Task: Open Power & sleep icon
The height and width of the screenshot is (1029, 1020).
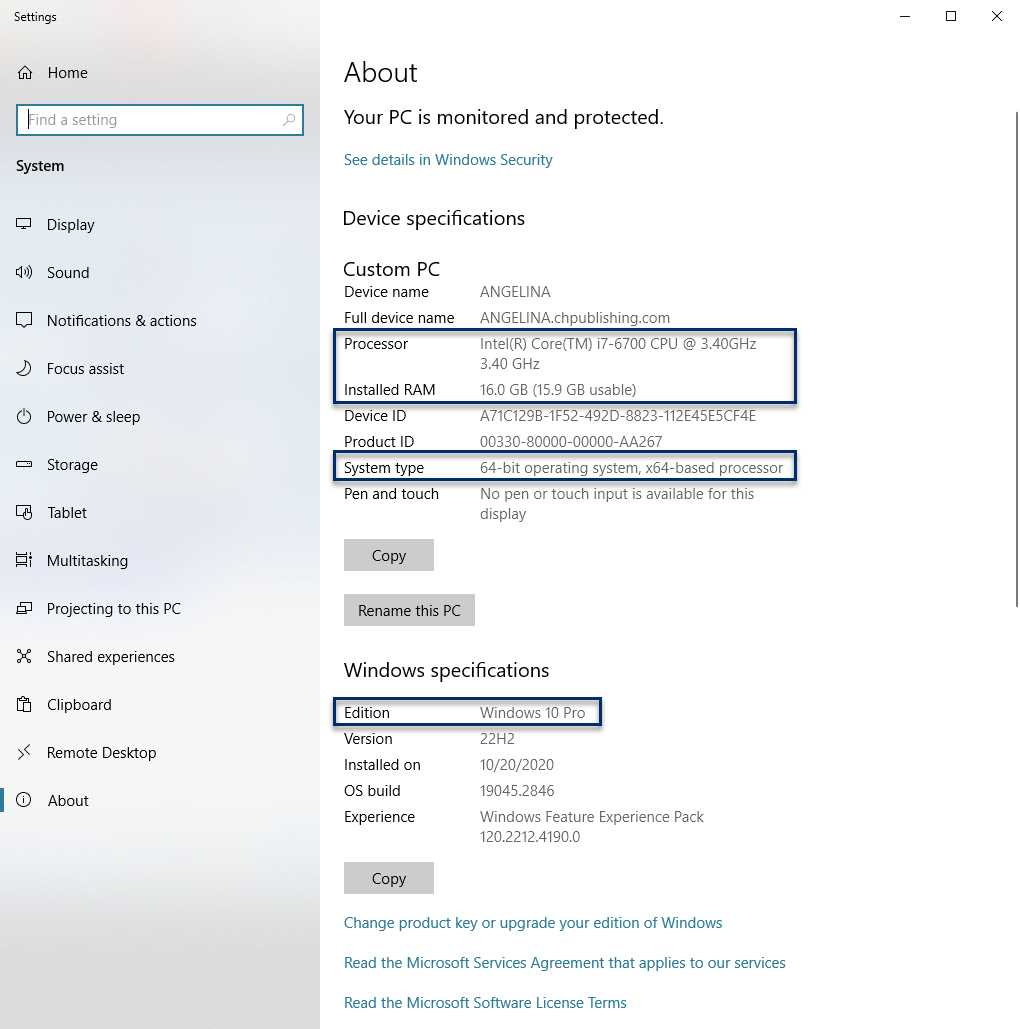Action: (25, 417)
